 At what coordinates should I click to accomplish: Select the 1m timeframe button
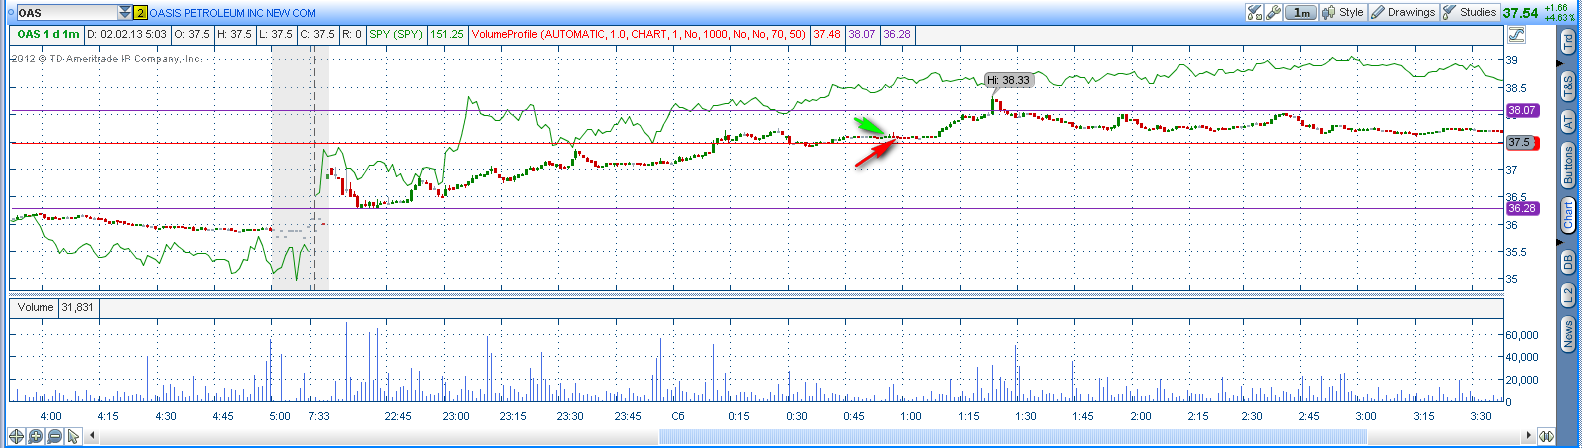[1300, 12]
